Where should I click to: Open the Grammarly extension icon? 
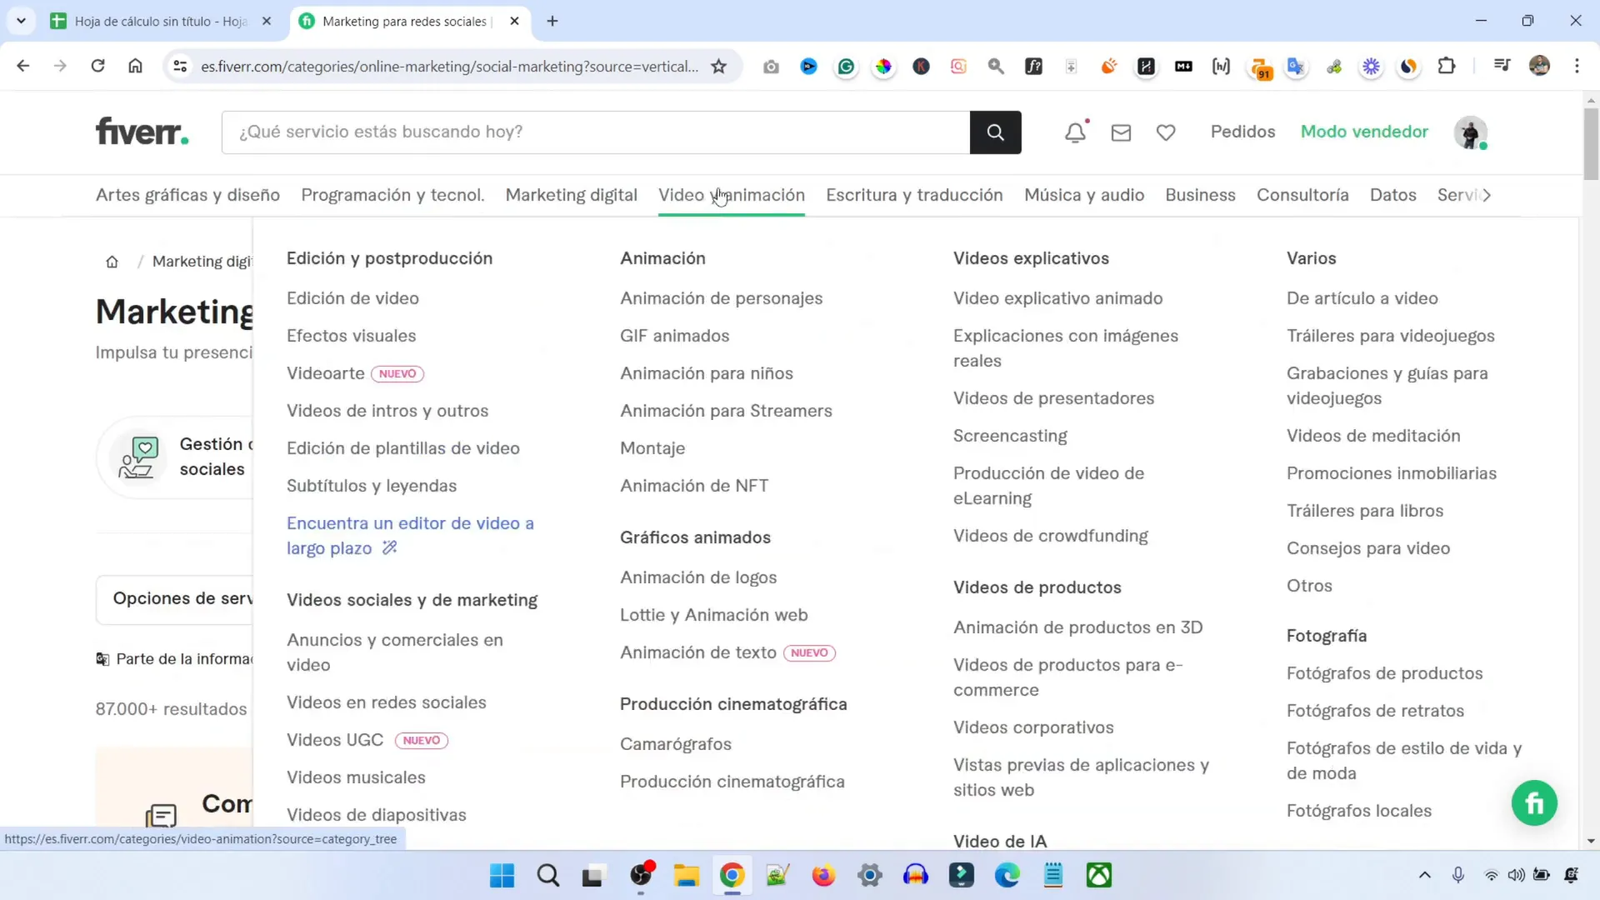pyautogui.click(x=847, y=66)
